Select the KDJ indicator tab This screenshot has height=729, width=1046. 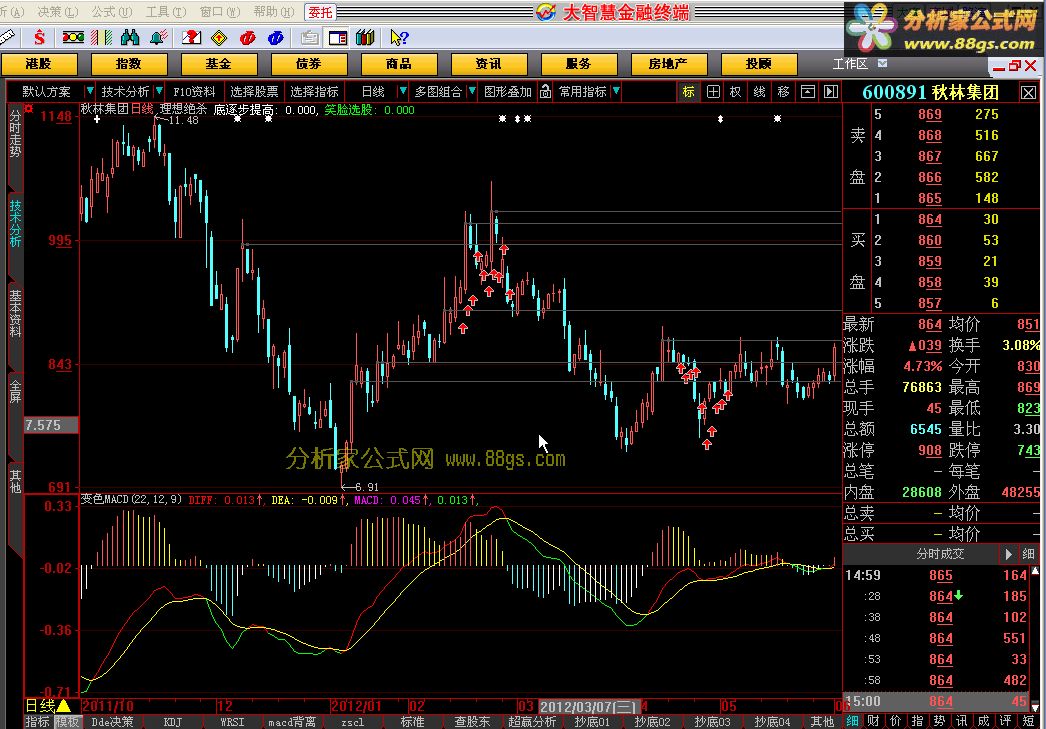point(172,722)
